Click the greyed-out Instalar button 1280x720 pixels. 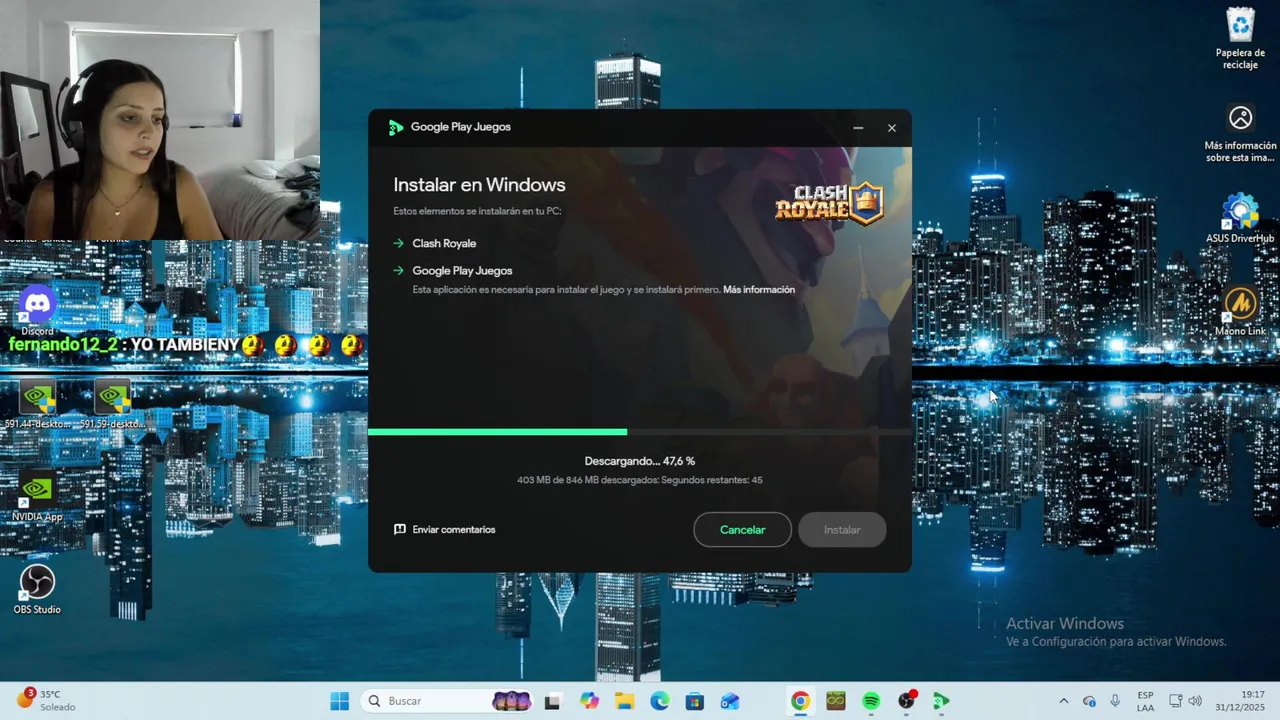point(842,530)
